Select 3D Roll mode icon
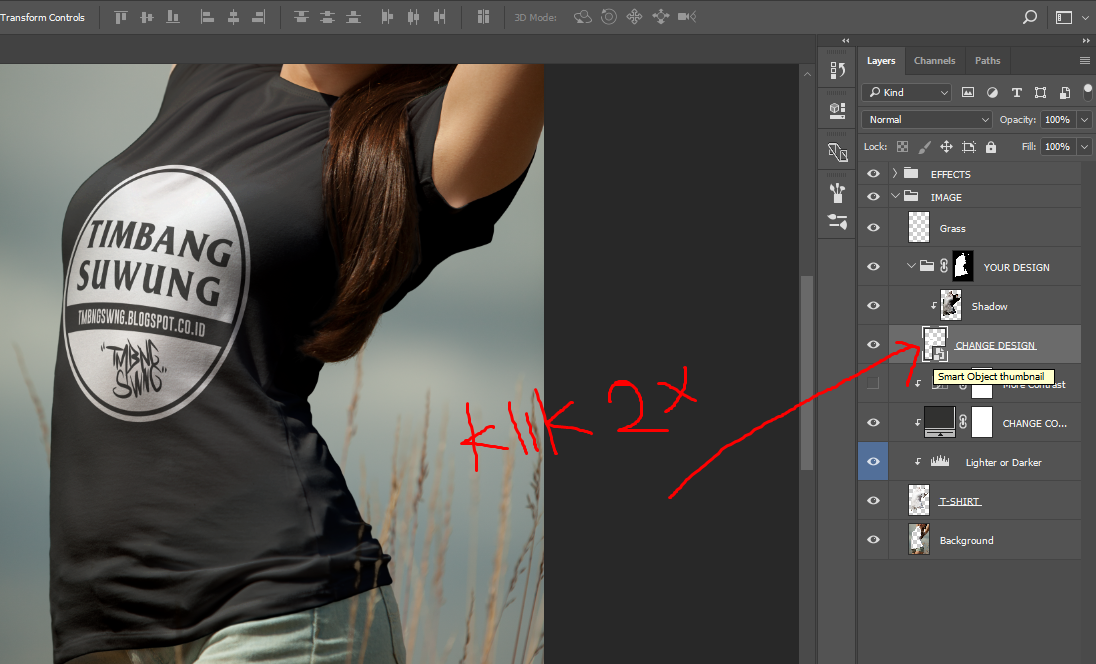1096x664 pixels. pyautogui.click(x=609, y=17)
